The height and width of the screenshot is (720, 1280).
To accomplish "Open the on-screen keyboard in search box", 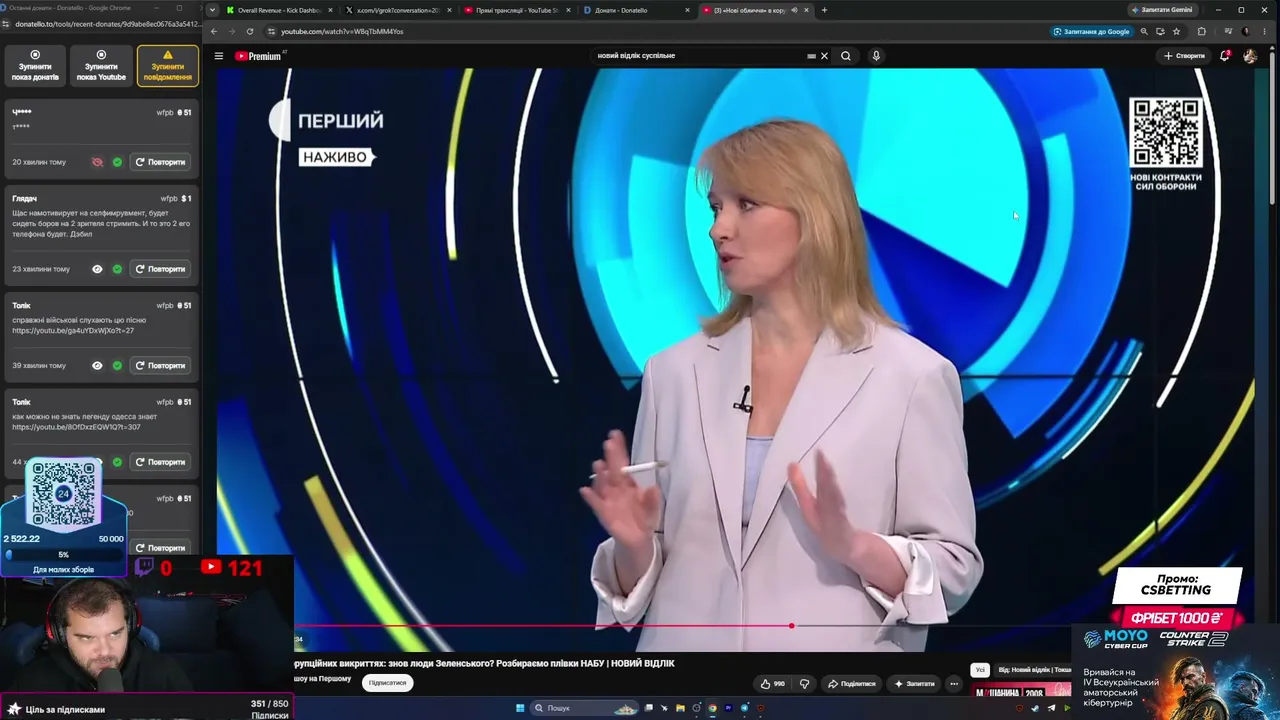I will click(811, 56).
